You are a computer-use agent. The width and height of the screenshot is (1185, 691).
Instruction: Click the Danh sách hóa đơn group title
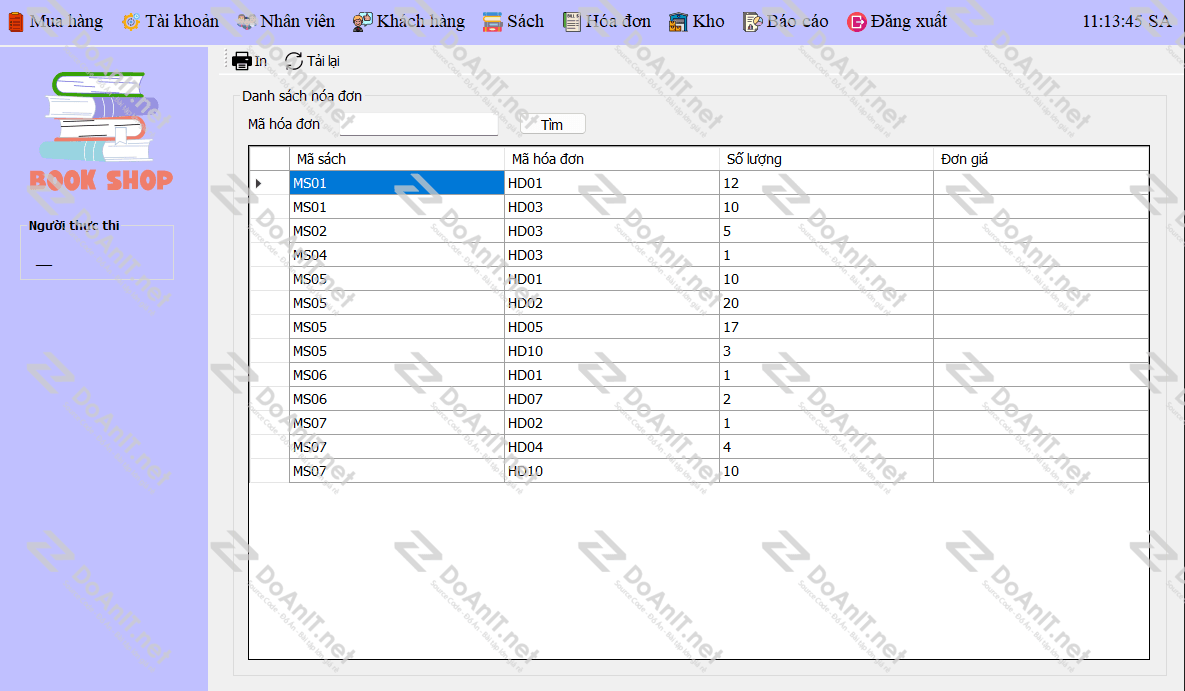[302, 96]
